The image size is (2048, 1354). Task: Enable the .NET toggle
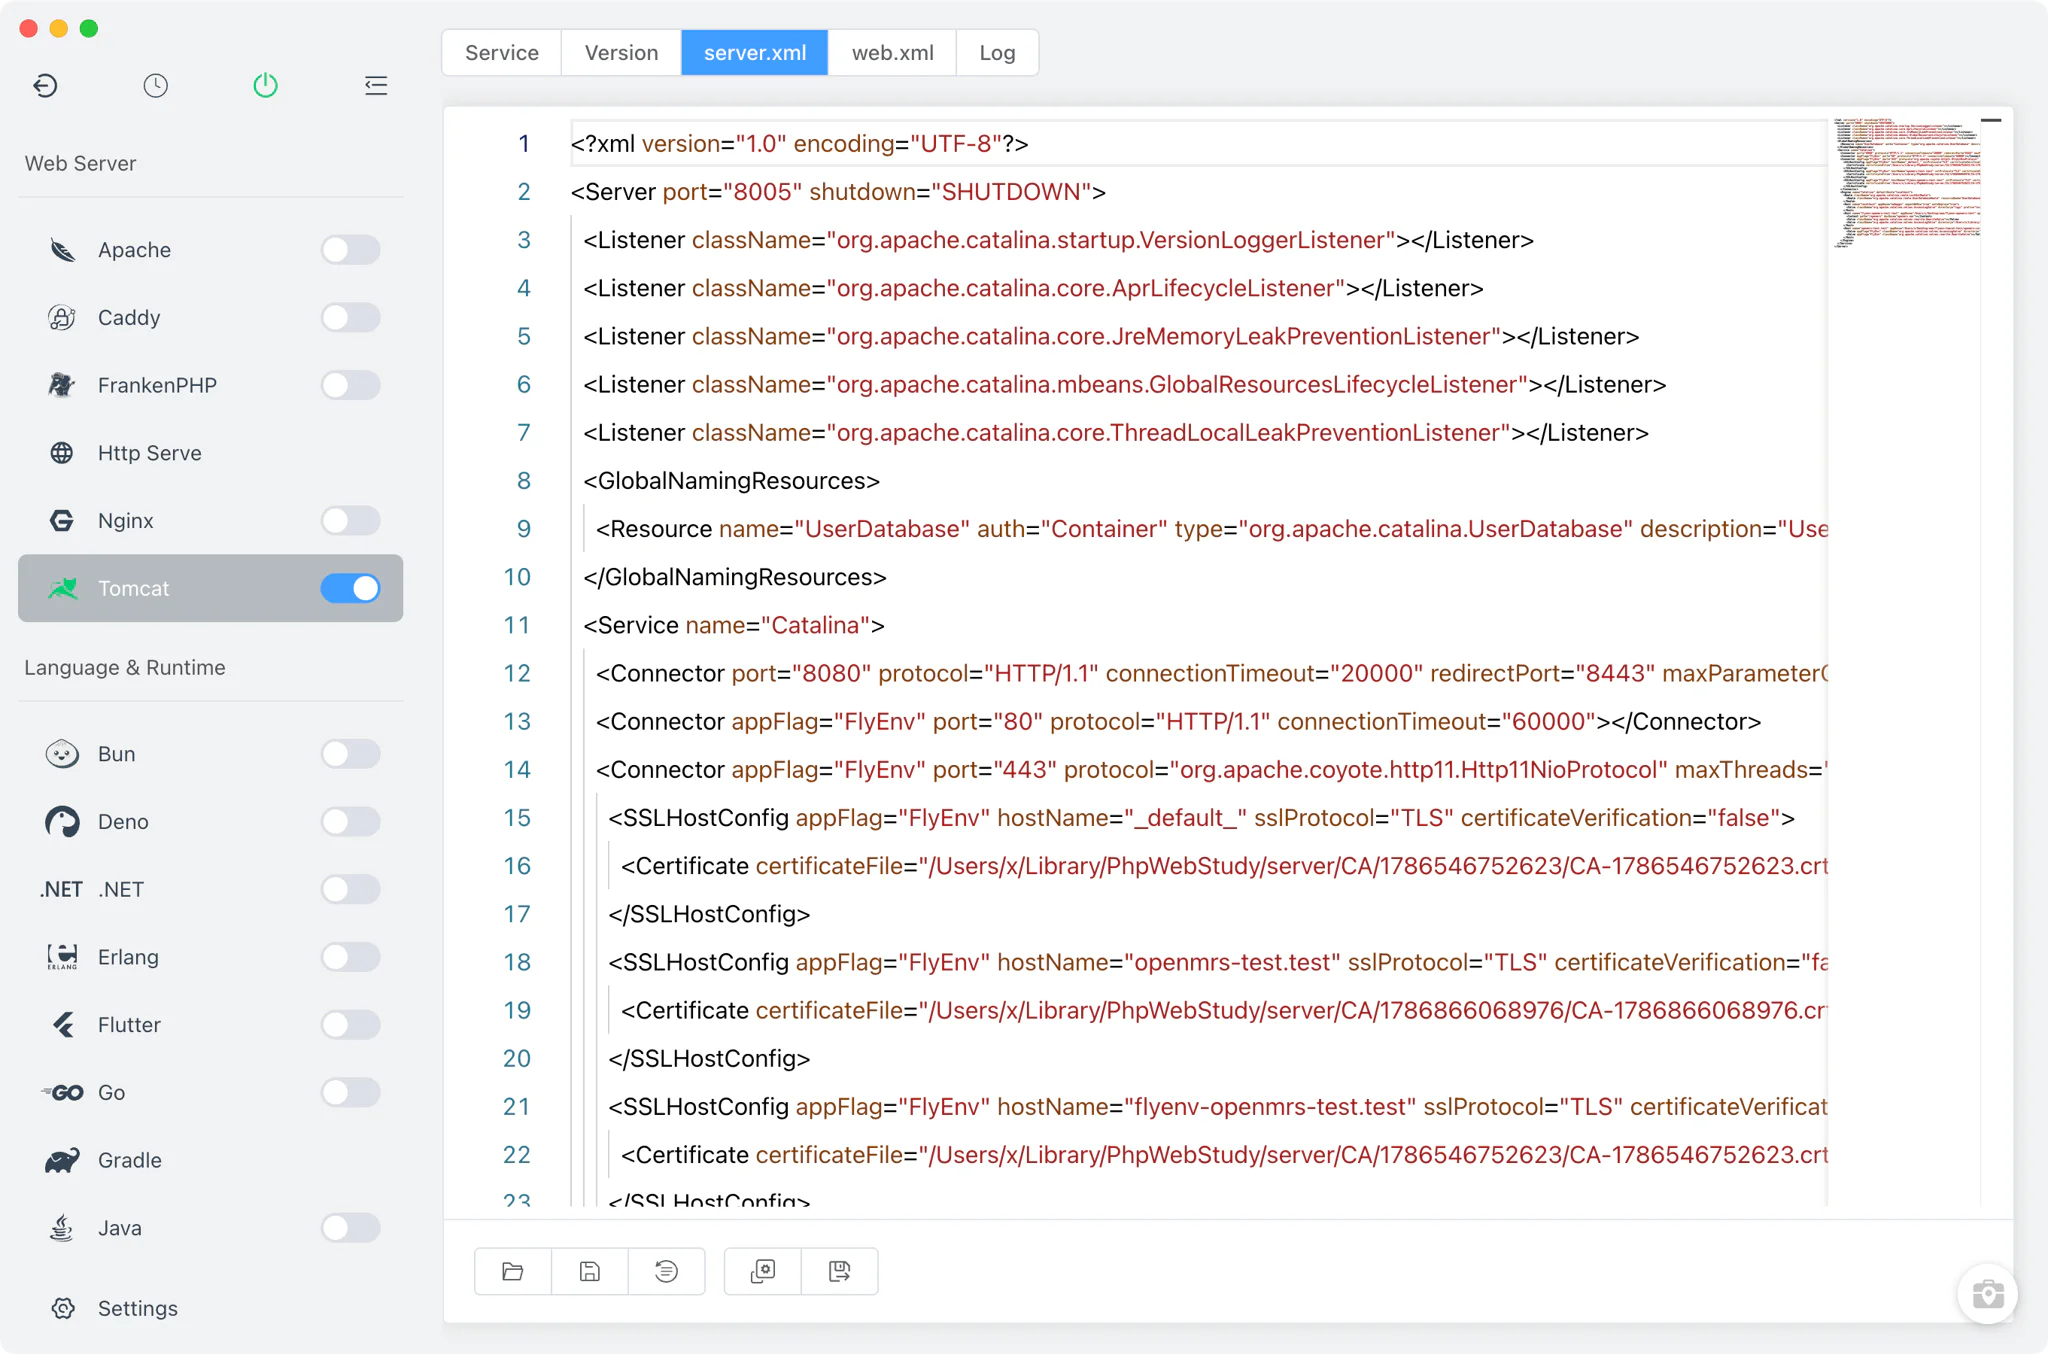pos(350,890)
